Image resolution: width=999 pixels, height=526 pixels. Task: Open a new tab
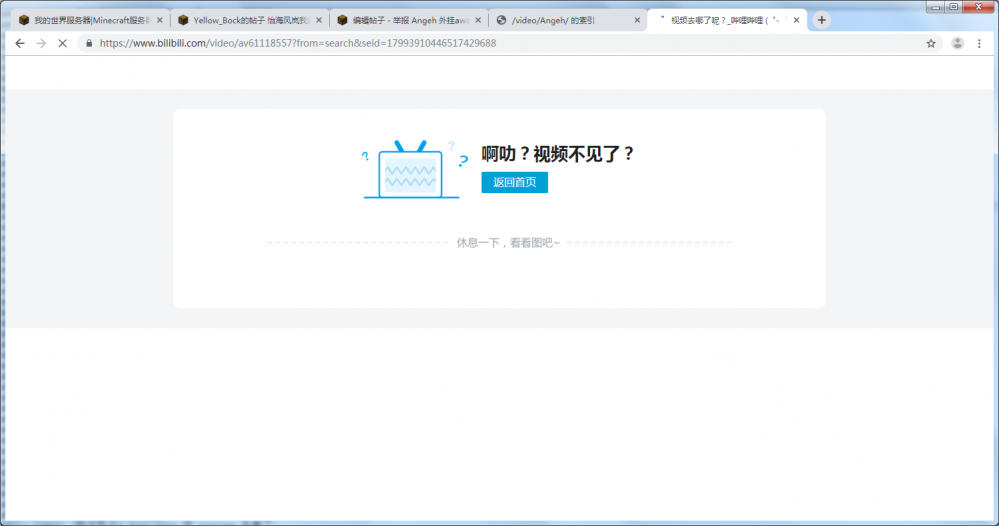[x=821, y=20]
